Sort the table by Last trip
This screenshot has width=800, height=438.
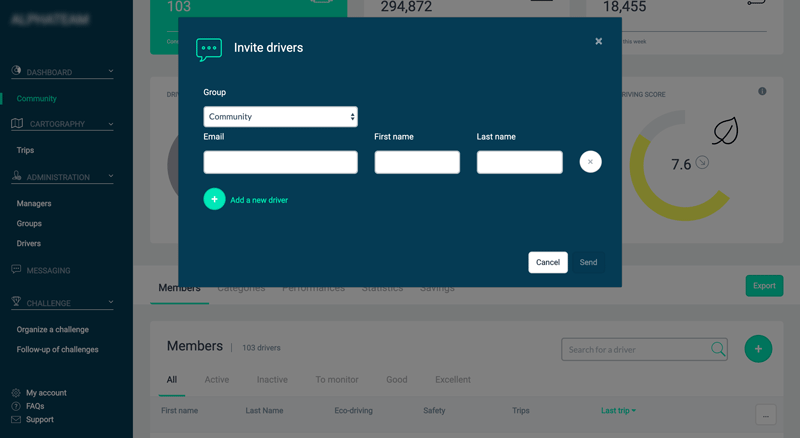618,411
